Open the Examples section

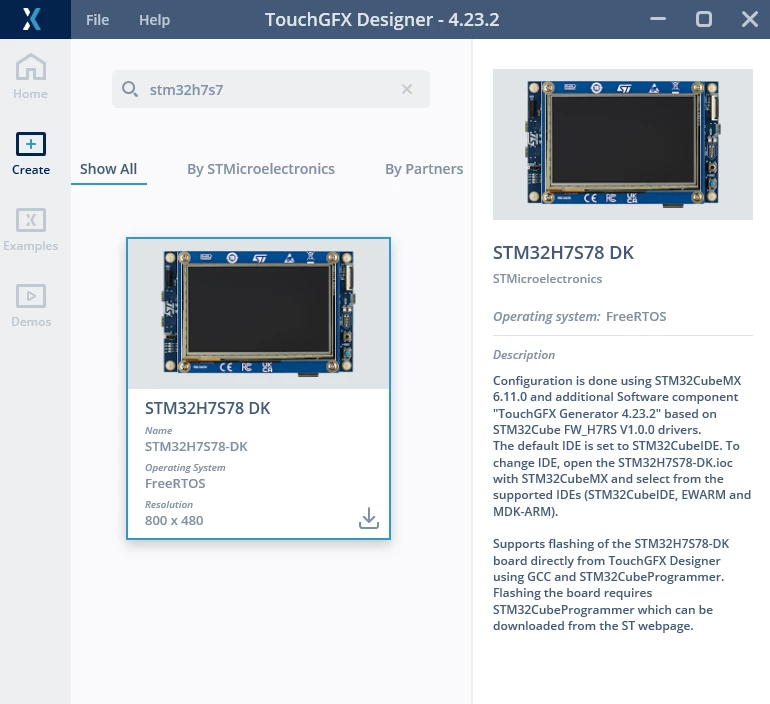30,230
